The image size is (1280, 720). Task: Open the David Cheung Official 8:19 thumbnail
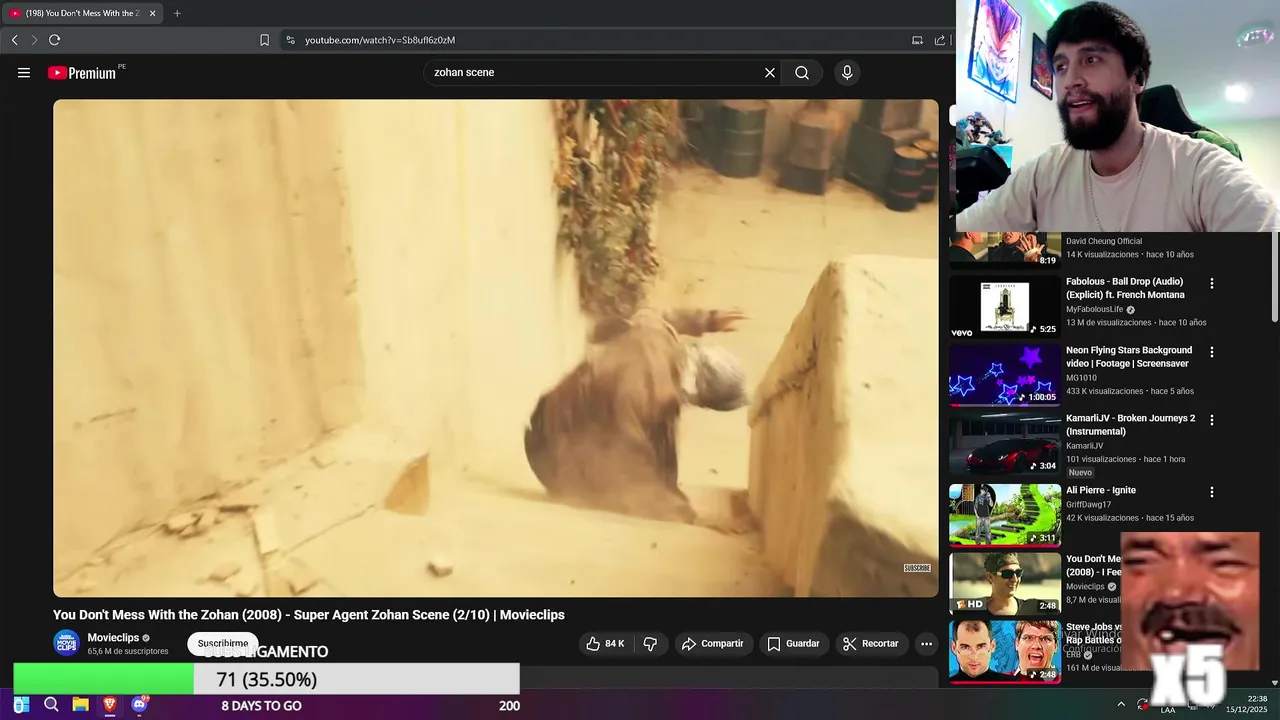point(1005,250)
